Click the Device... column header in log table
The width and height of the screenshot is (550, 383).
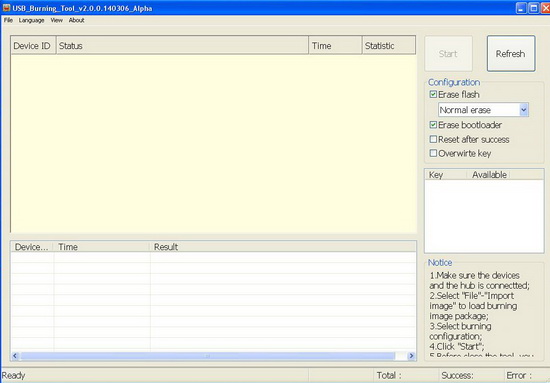click(33, 247)
